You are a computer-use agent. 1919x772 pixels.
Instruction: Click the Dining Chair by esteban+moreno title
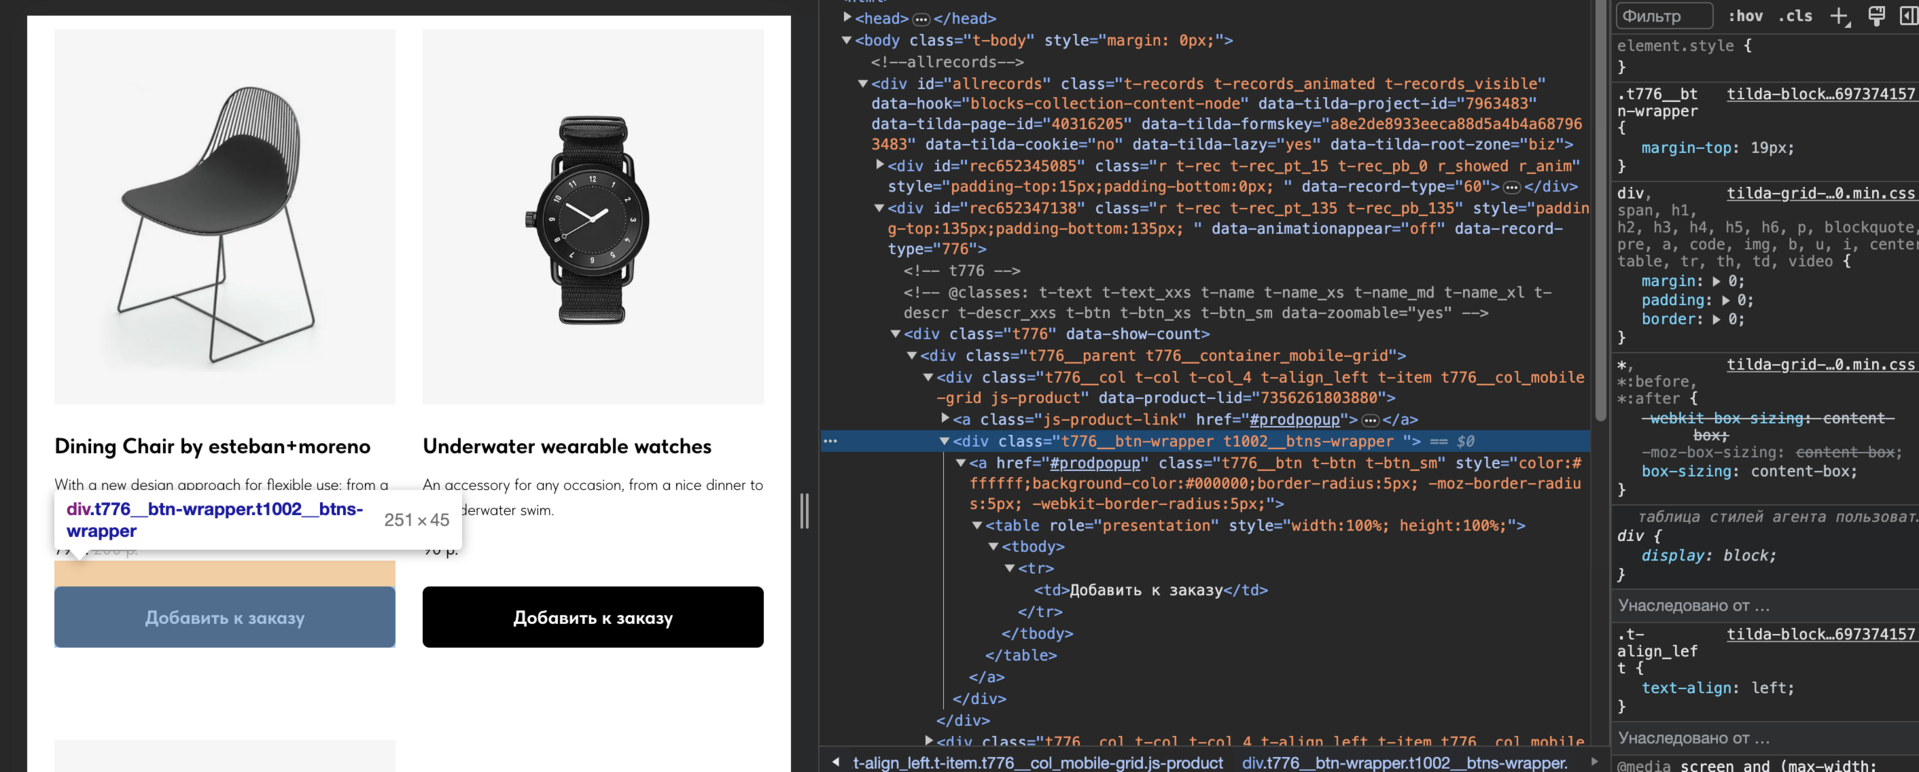coord(212,446)
